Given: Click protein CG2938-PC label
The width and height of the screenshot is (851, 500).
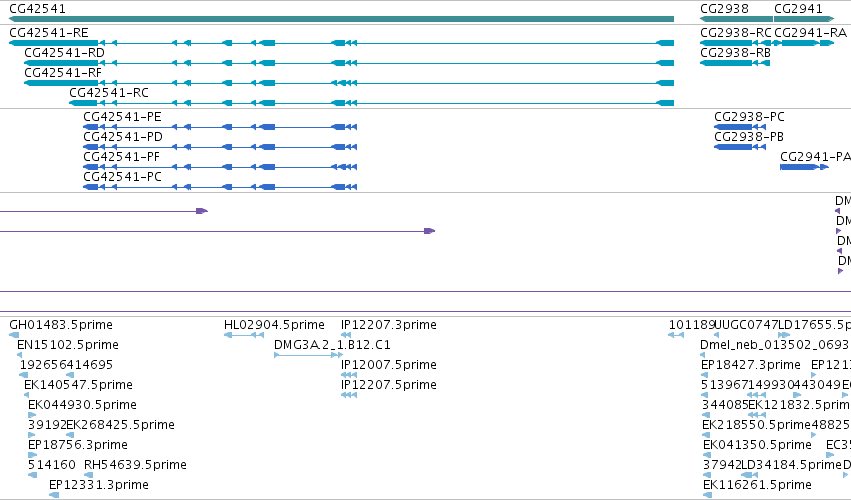Looking at the screenshot, I should pyautogui.click(x=749, y=117).
